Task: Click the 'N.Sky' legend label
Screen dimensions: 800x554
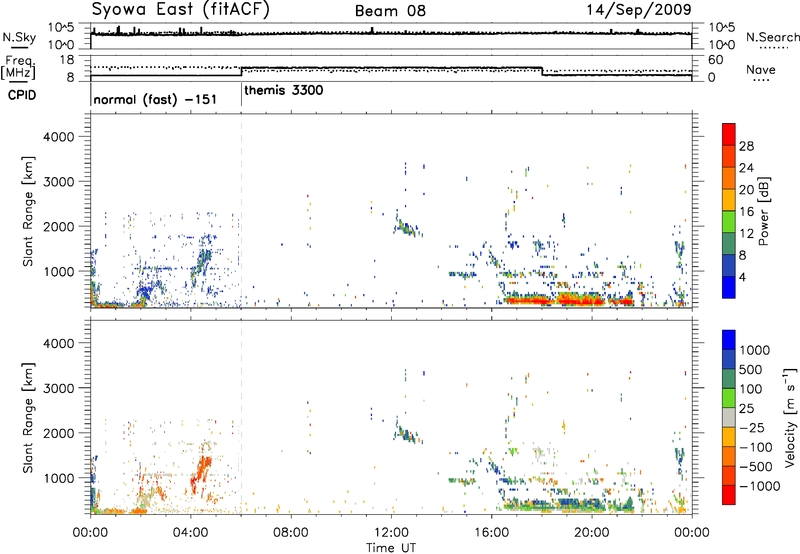Action: coord(19,37)
